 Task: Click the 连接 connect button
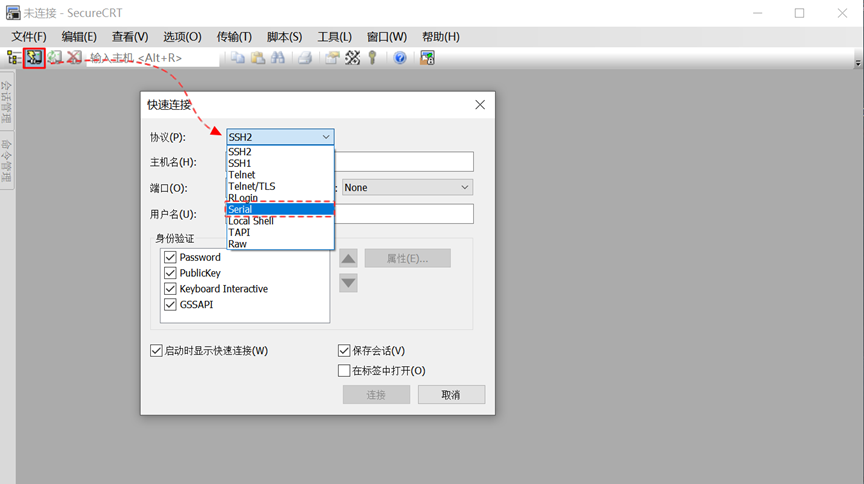(x=376, y=395)
